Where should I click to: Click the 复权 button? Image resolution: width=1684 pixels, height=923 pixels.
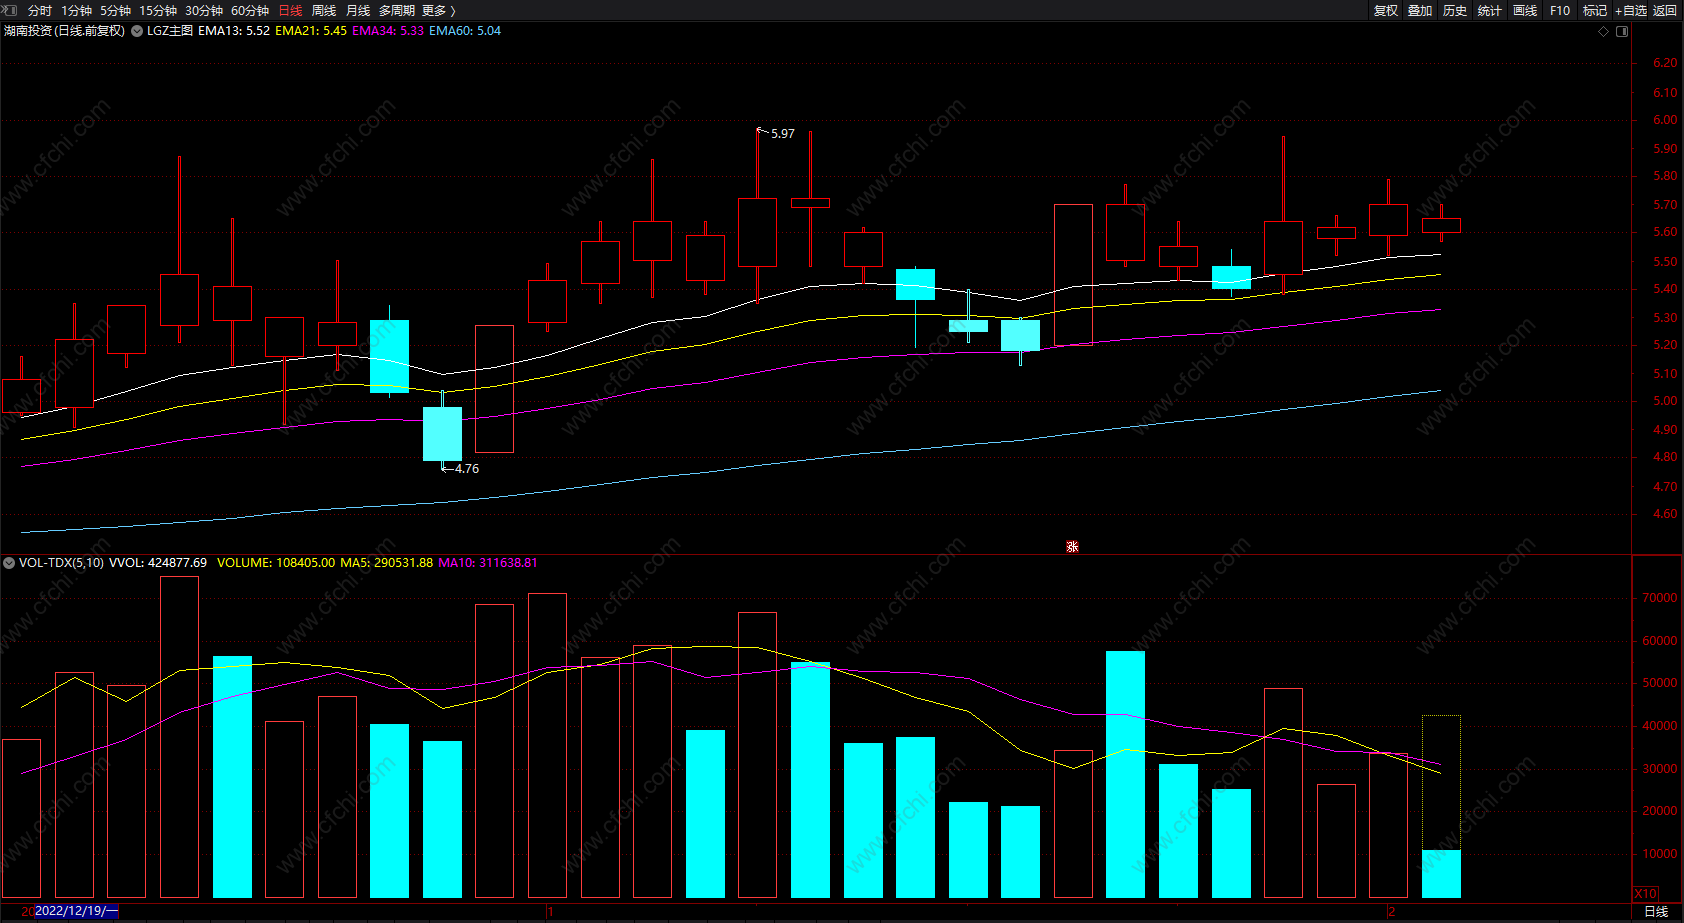(x=1386, y=11)
